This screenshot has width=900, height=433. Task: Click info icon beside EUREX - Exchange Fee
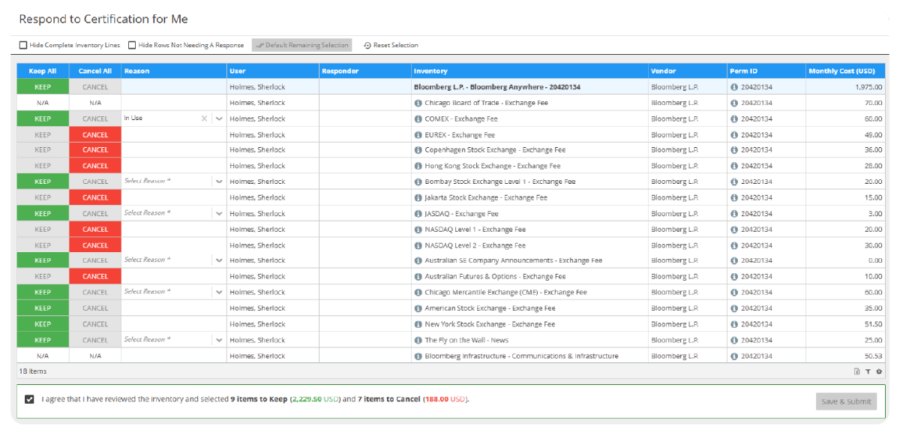tap(418, 135)
